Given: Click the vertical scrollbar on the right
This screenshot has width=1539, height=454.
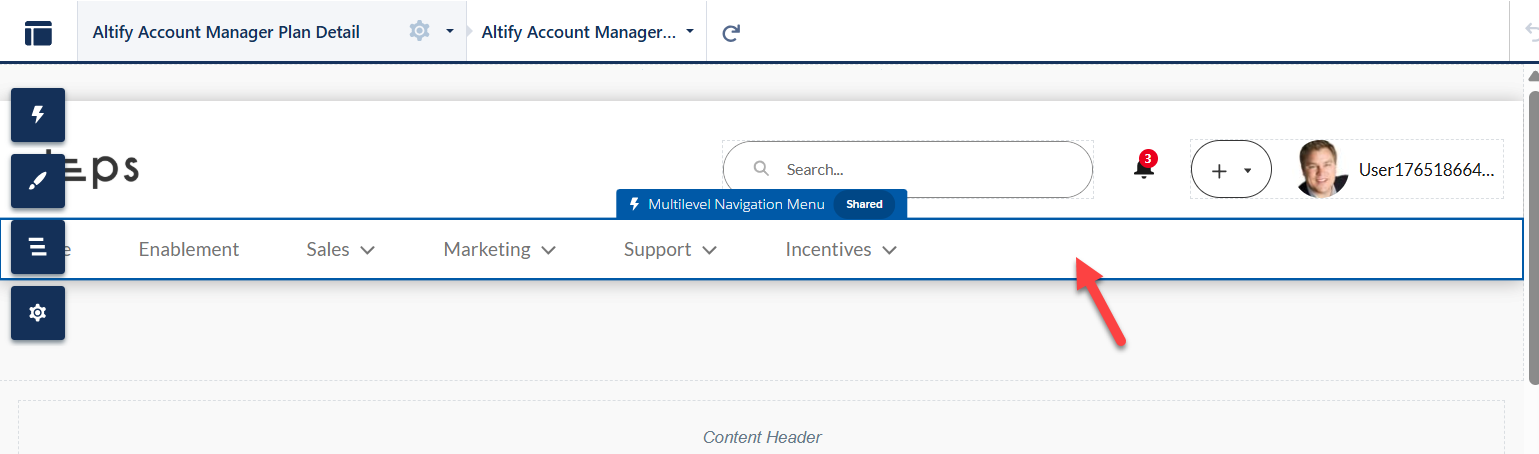Looking at the screenshot, I should click(1531, 230).
